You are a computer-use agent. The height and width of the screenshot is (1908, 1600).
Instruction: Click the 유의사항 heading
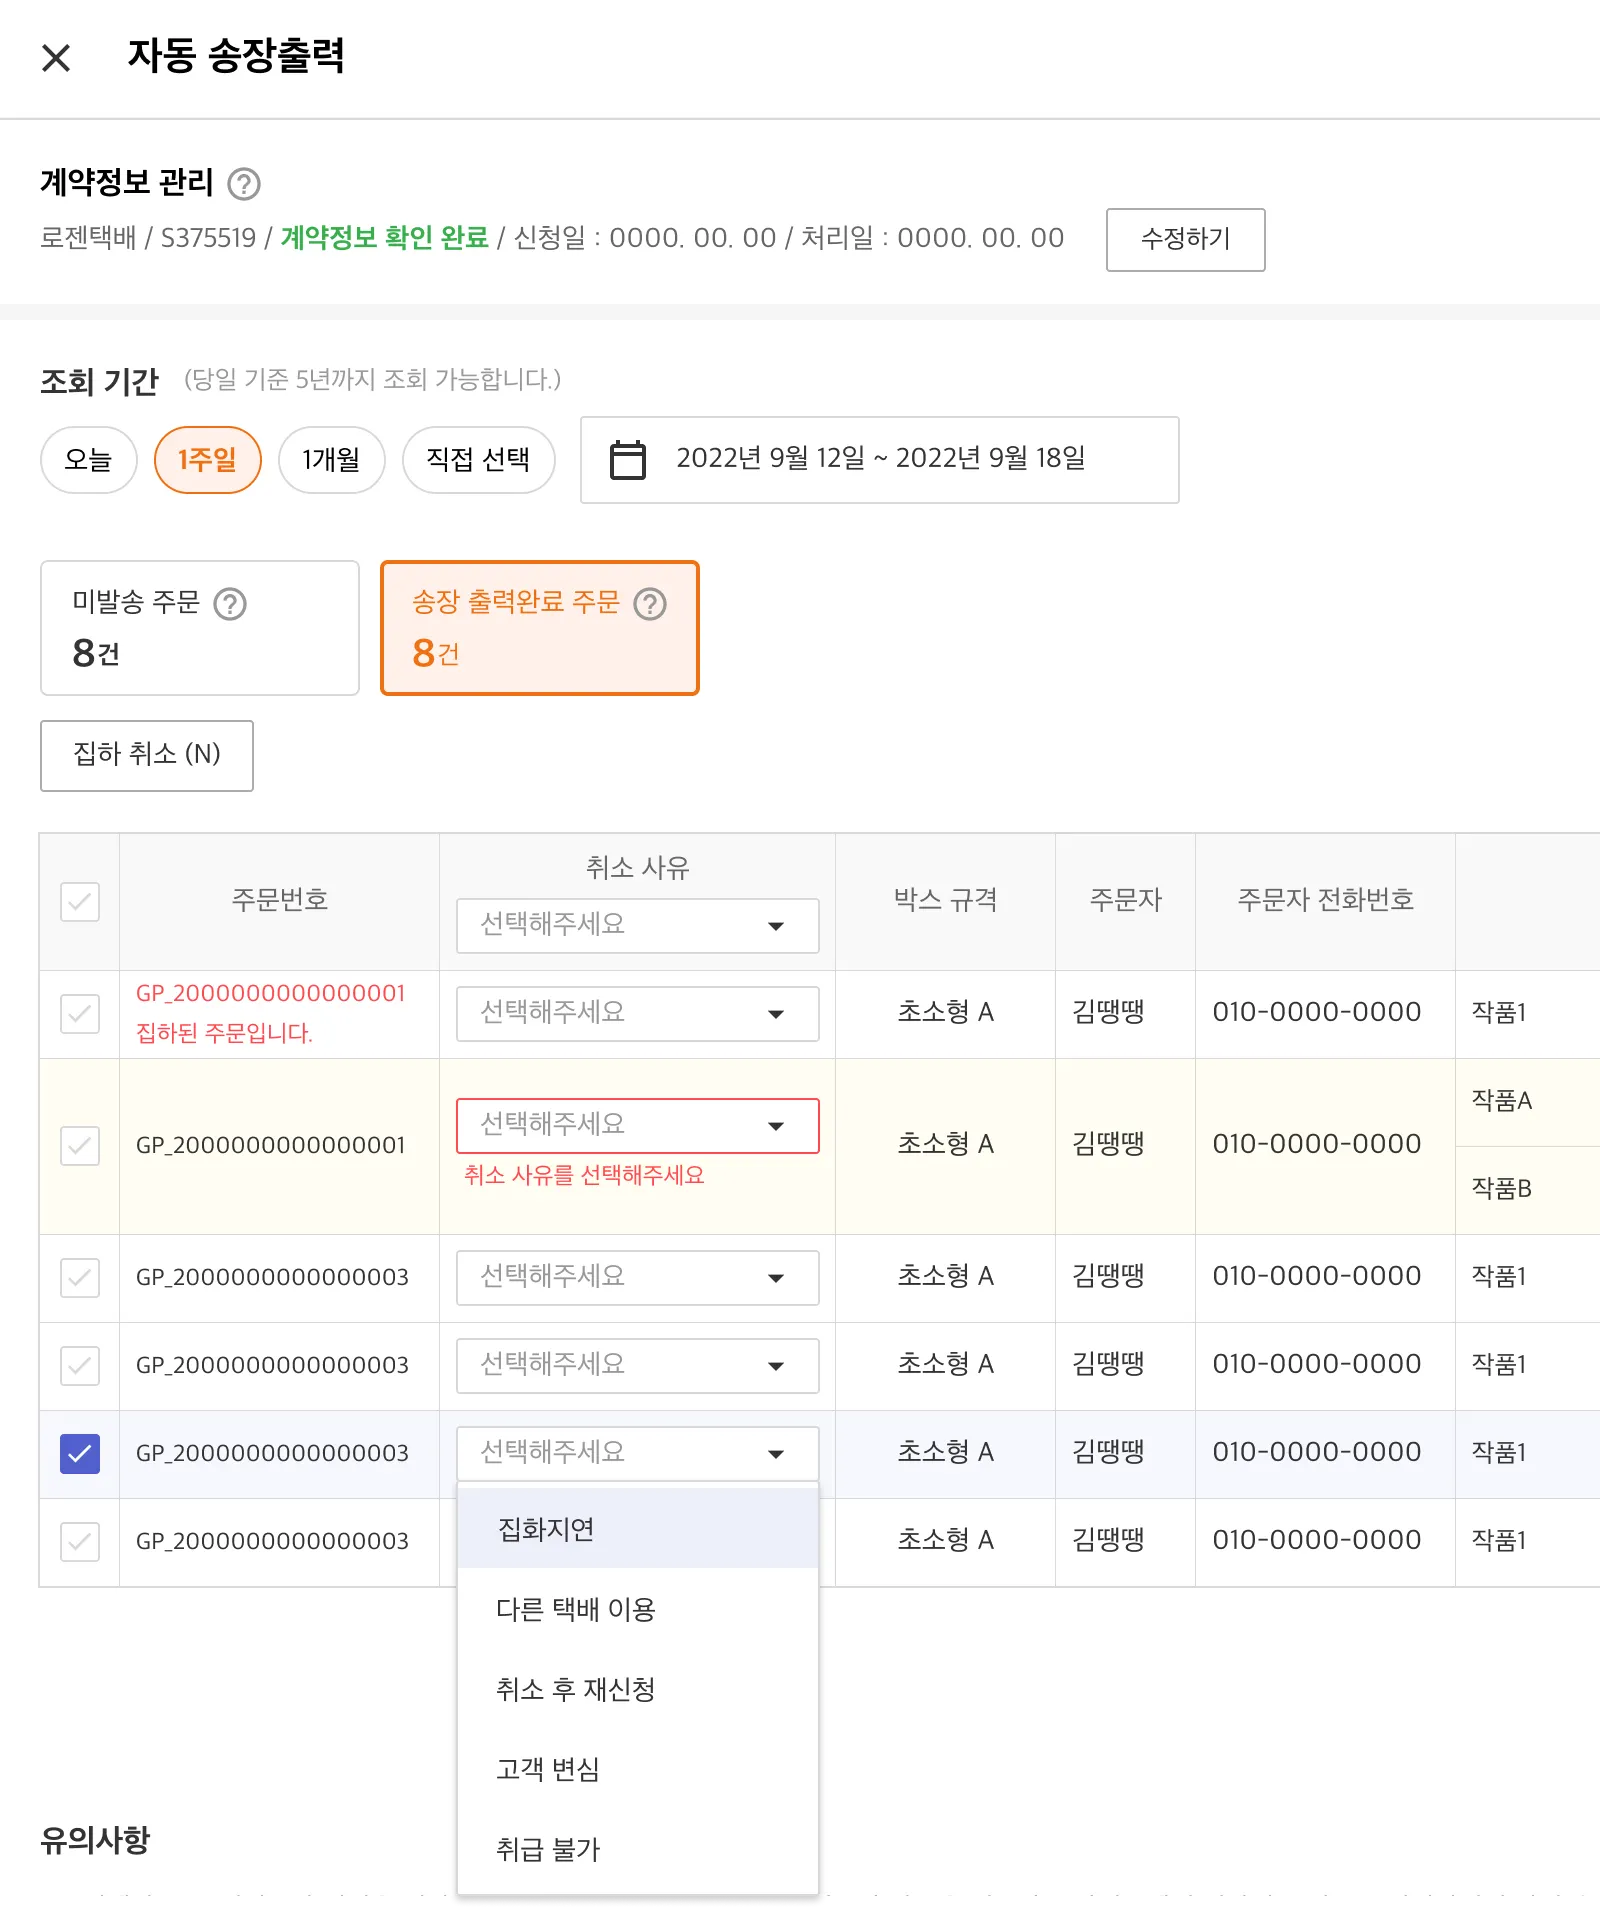click(95, 1840)
